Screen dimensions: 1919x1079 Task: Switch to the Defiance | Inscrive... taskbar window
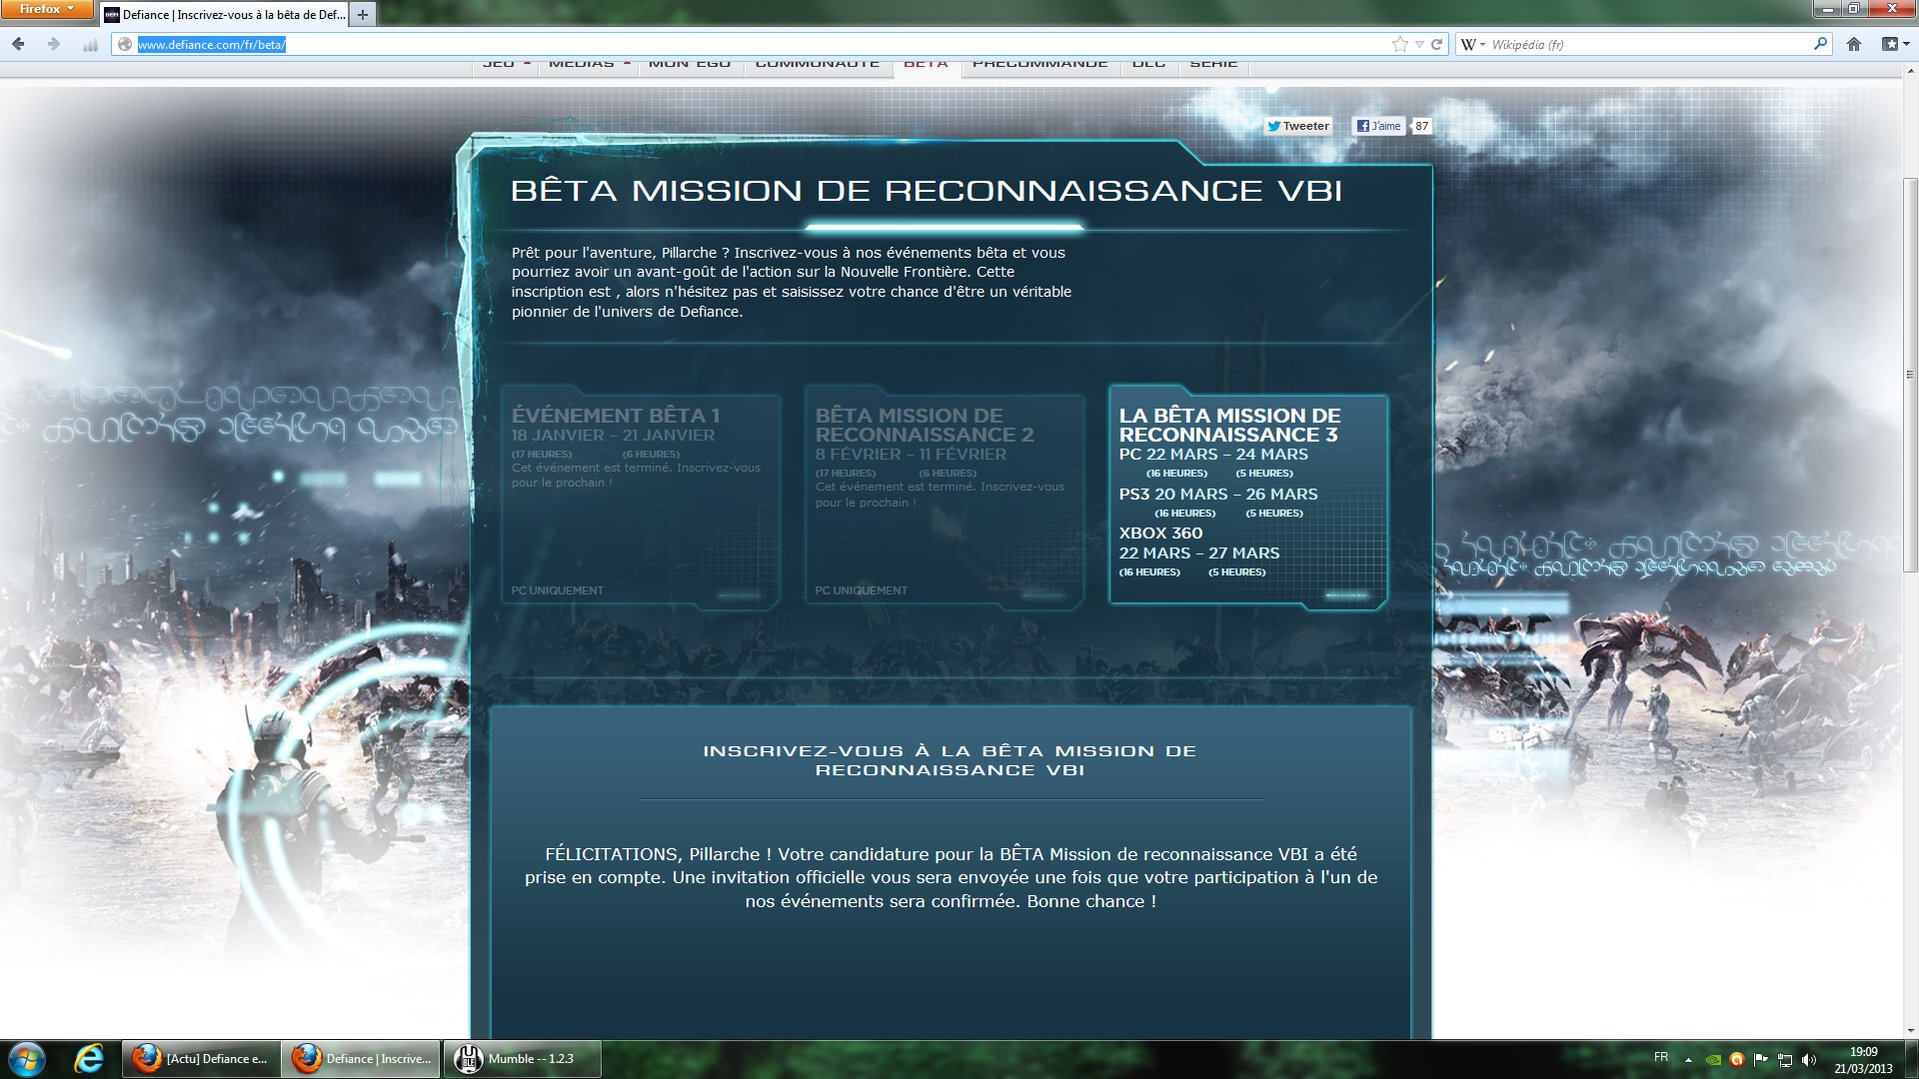pos(361,1059)
